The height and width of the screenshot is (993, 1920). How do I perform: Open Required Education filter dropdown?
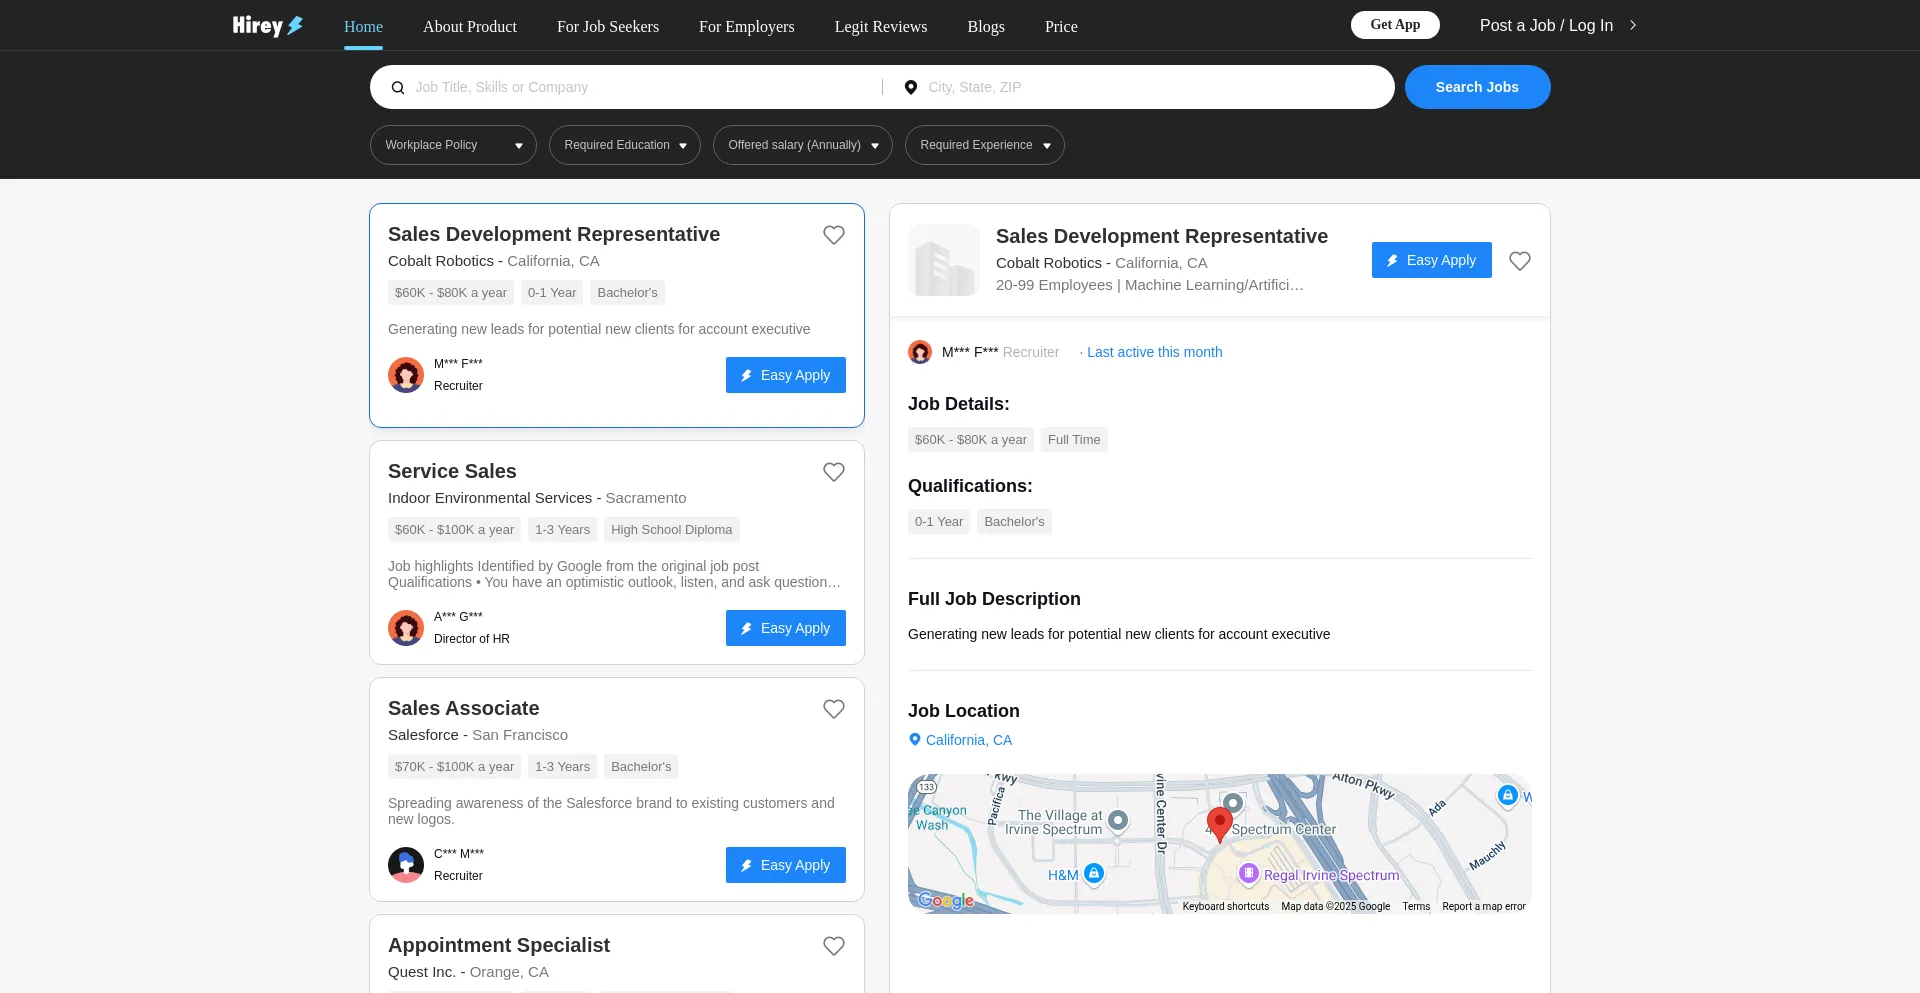click(x=625, y=145)
